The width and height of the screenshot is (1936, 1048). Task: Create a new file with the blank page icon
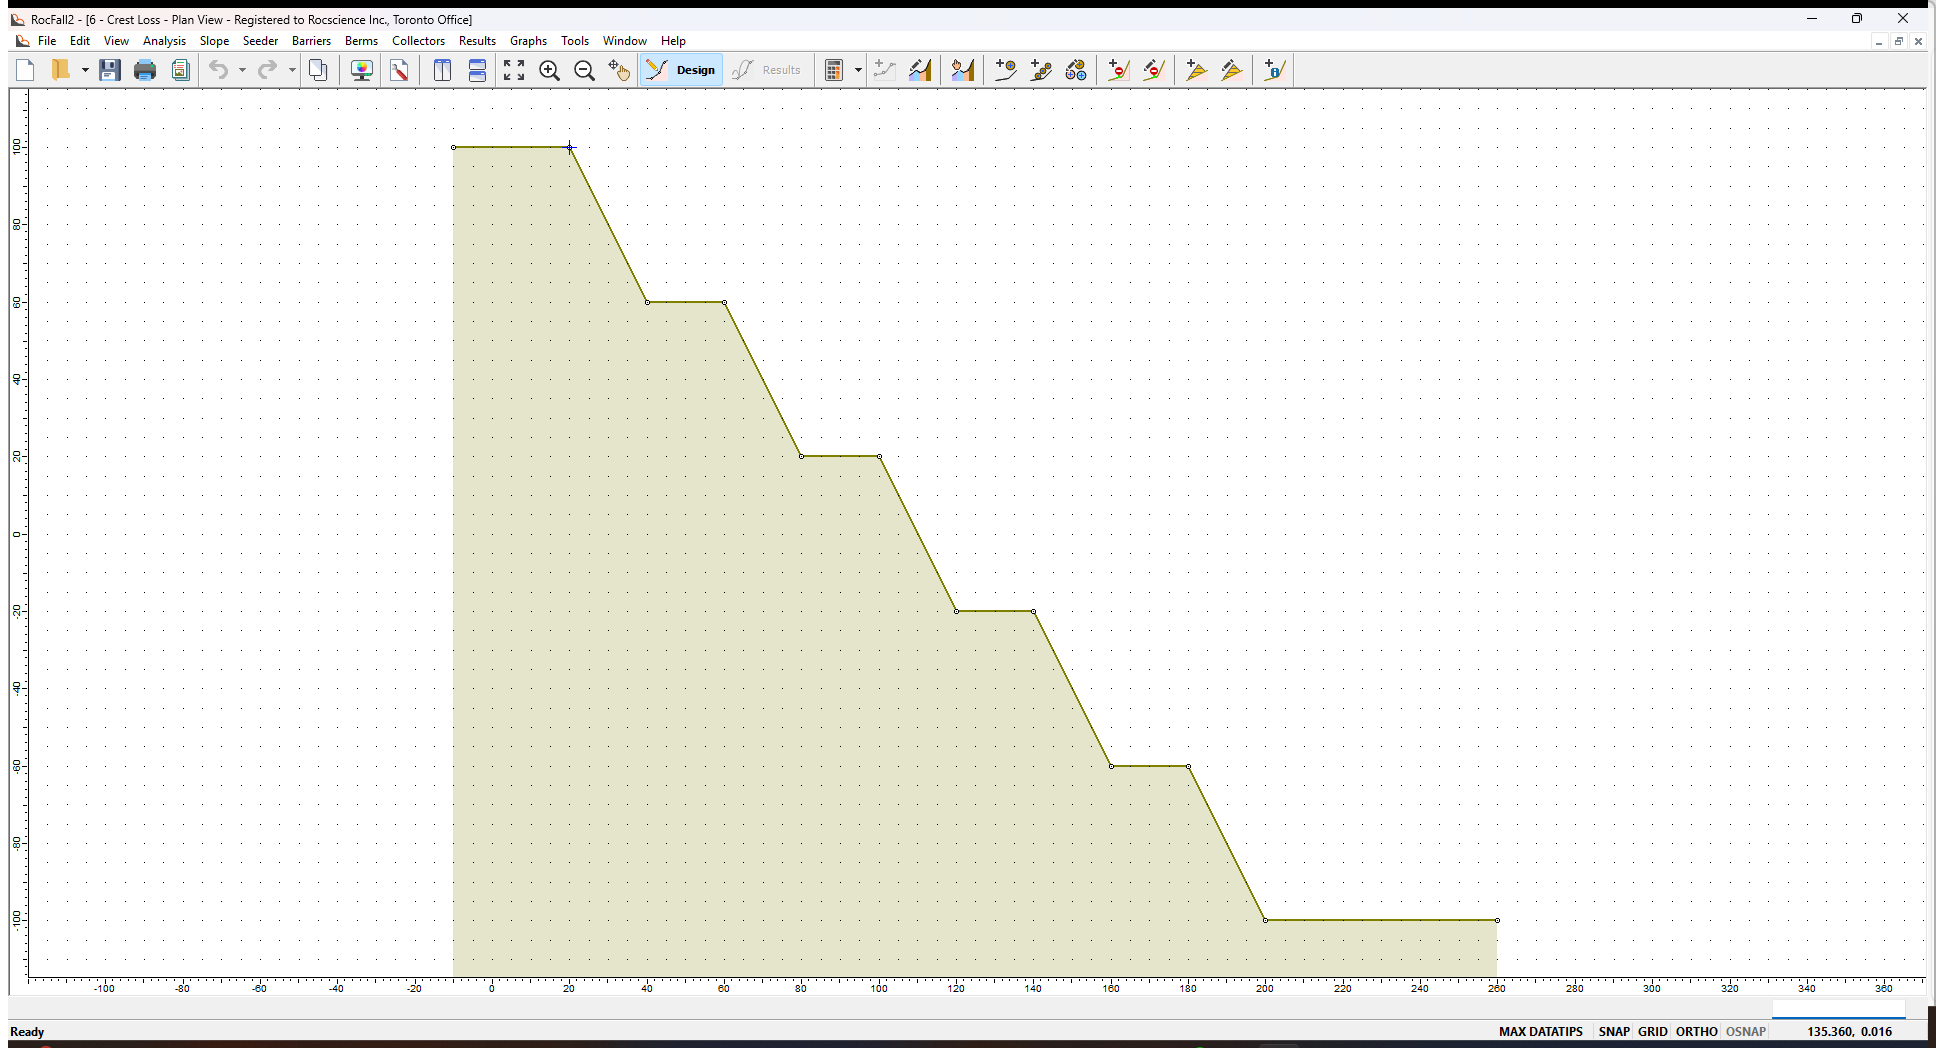click(26, 70)
